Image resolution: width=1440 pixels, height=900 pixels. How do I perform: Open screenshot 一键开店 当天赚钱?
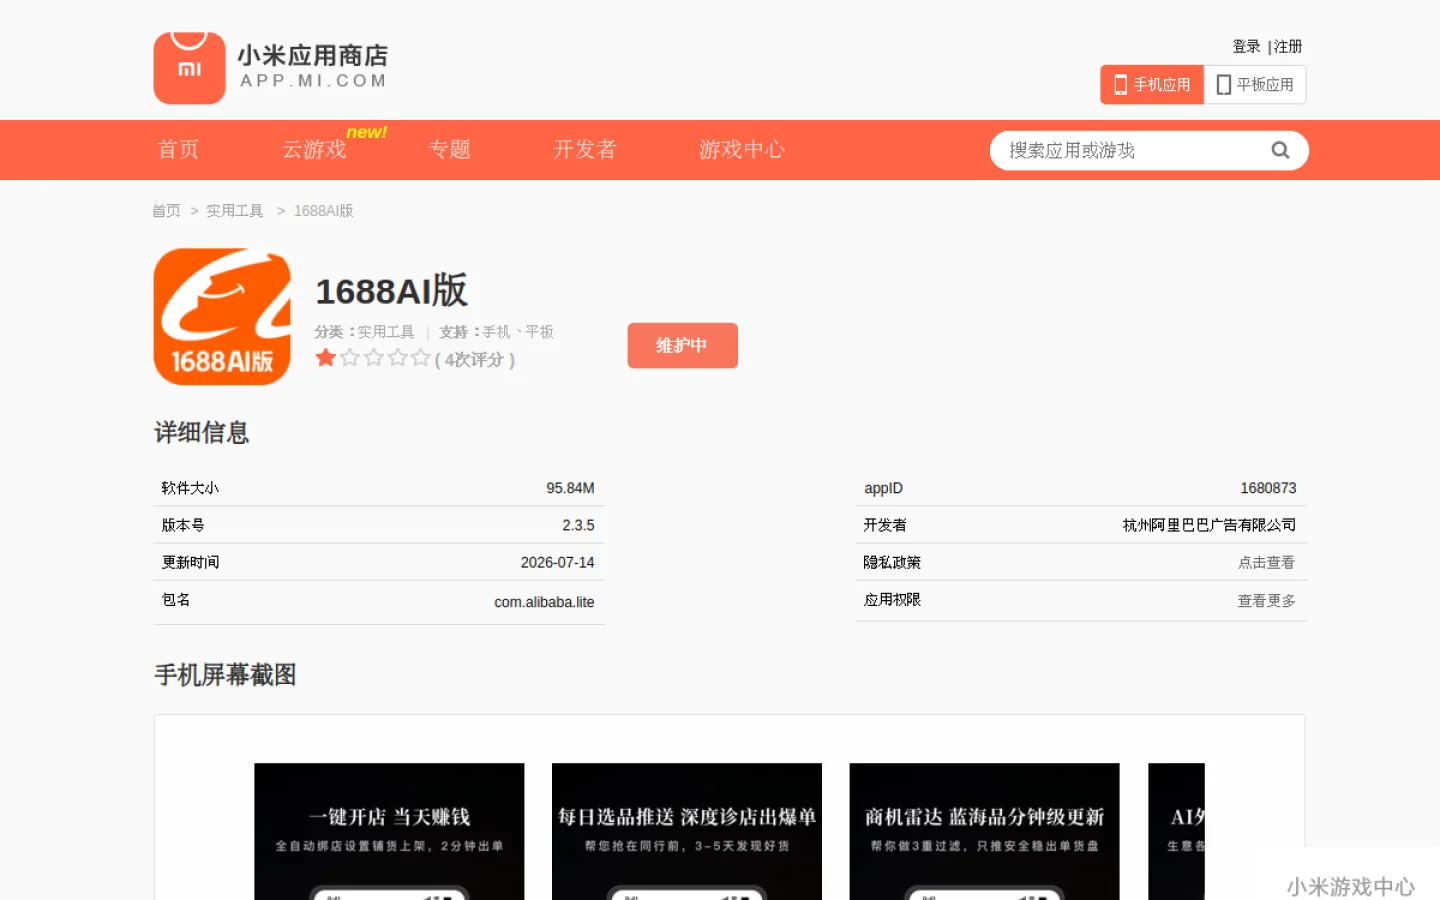coord(389,831)
